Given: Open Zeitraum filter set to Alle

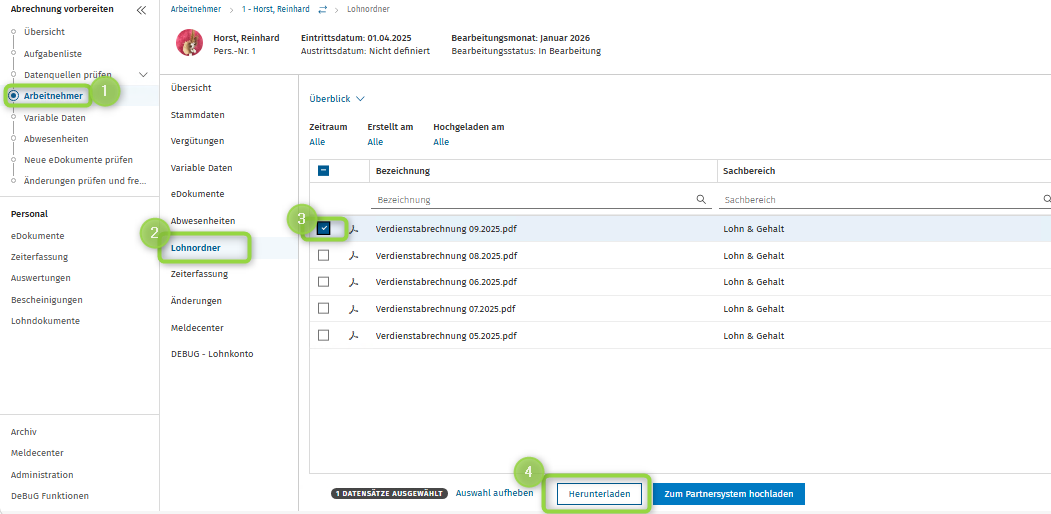Looking at the screenshot, I should 317,142.
